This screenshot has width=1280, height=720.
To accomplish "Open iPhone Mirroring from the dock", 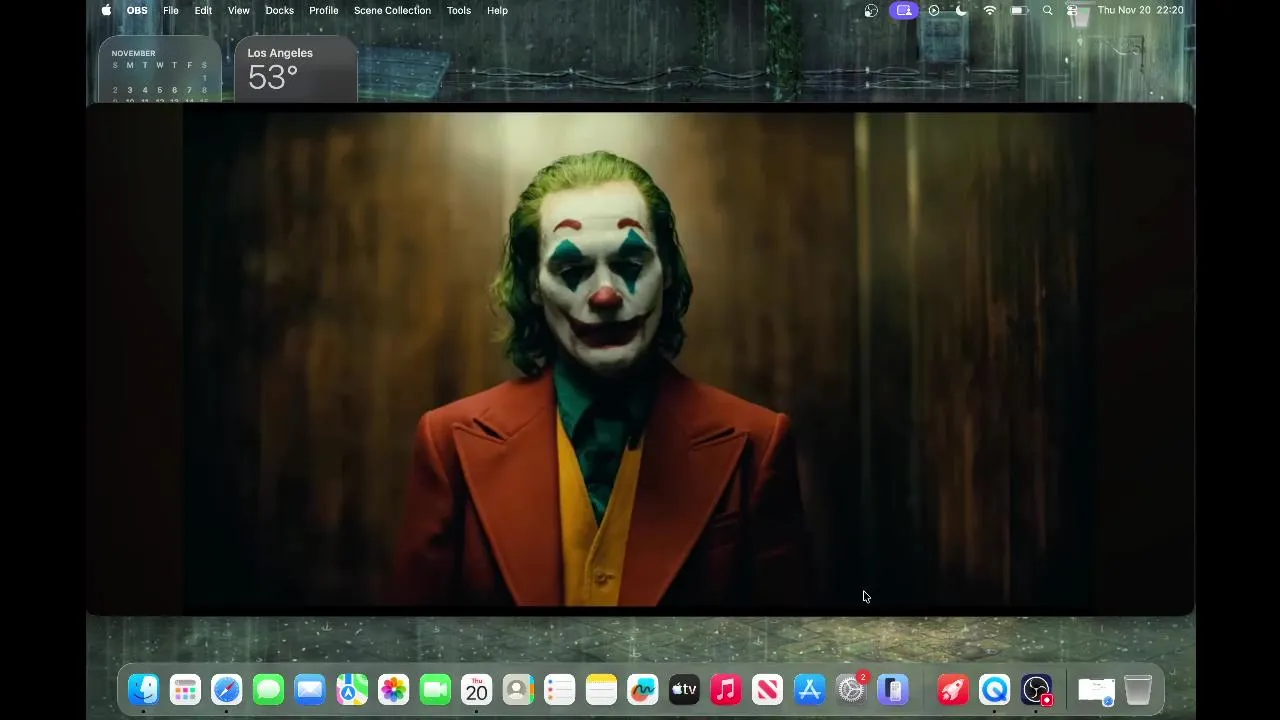I will [892, 689].
